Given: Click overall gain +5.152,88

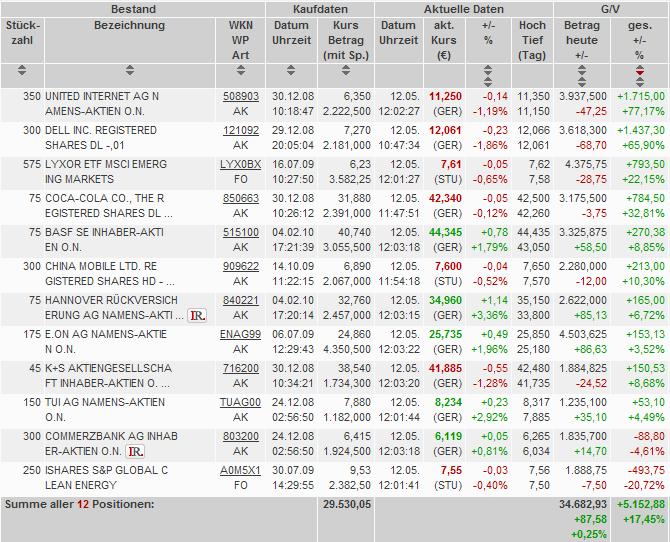Looking at the screenshot, I should pyautogui.click(x=641, y=504).
